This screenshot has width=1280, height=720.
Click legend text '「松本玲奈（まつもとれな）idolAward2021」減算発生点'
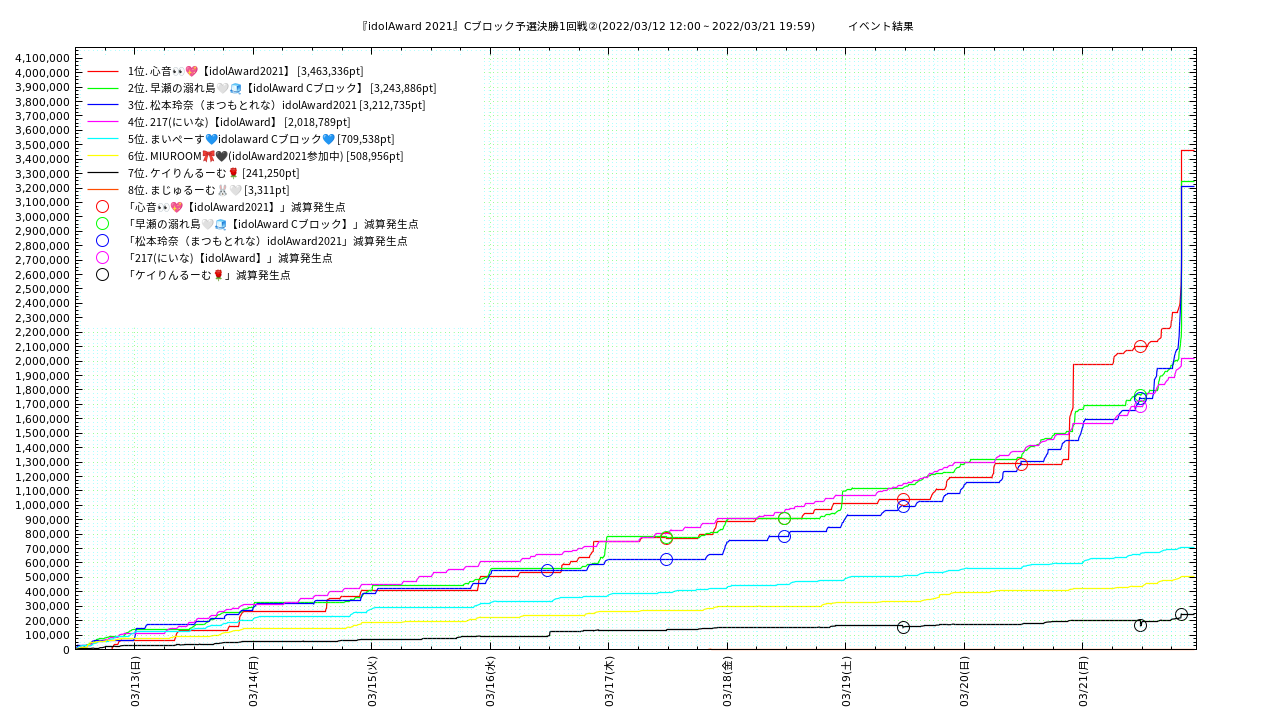click(267, 241)
